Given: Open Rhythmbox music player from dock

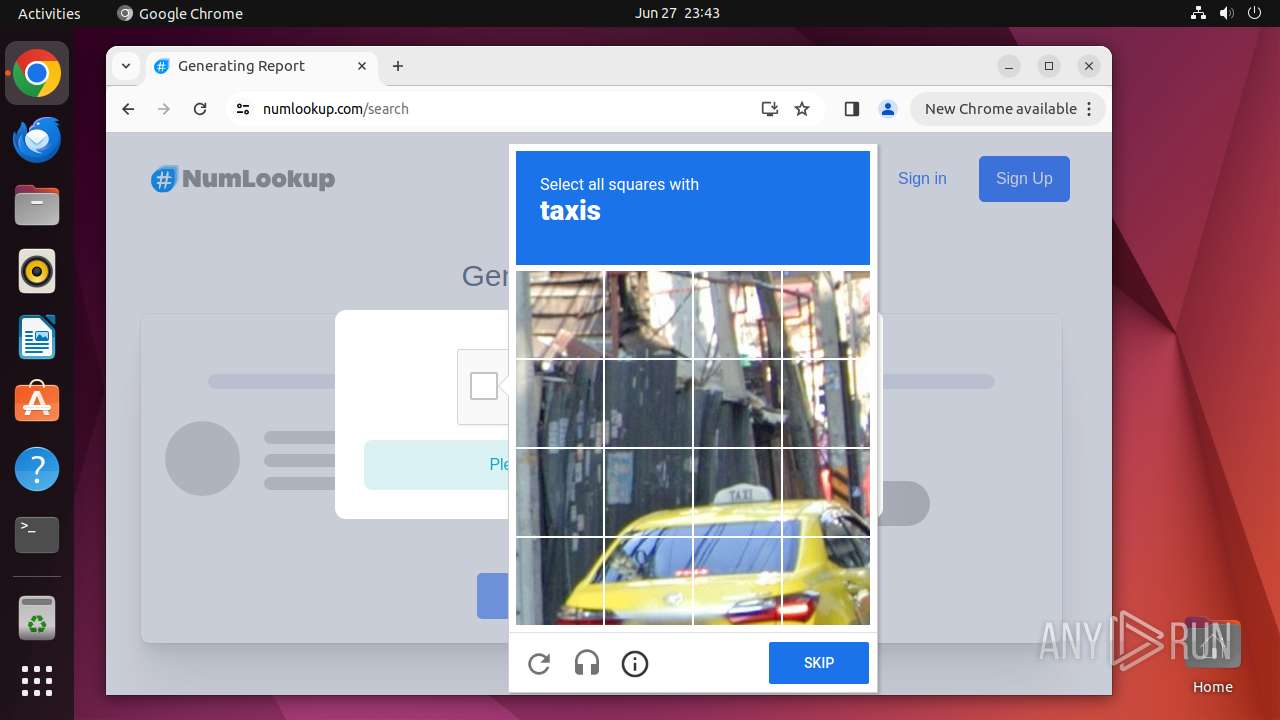Looking at the screenshot, I should 37,271.
